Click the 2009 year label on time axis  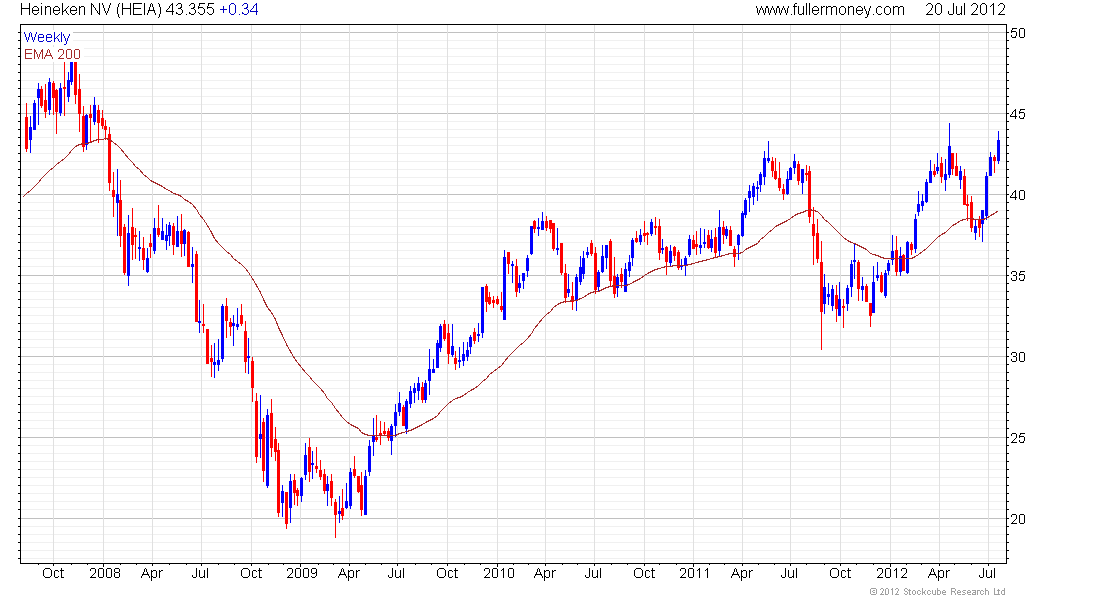click(302, 573)
